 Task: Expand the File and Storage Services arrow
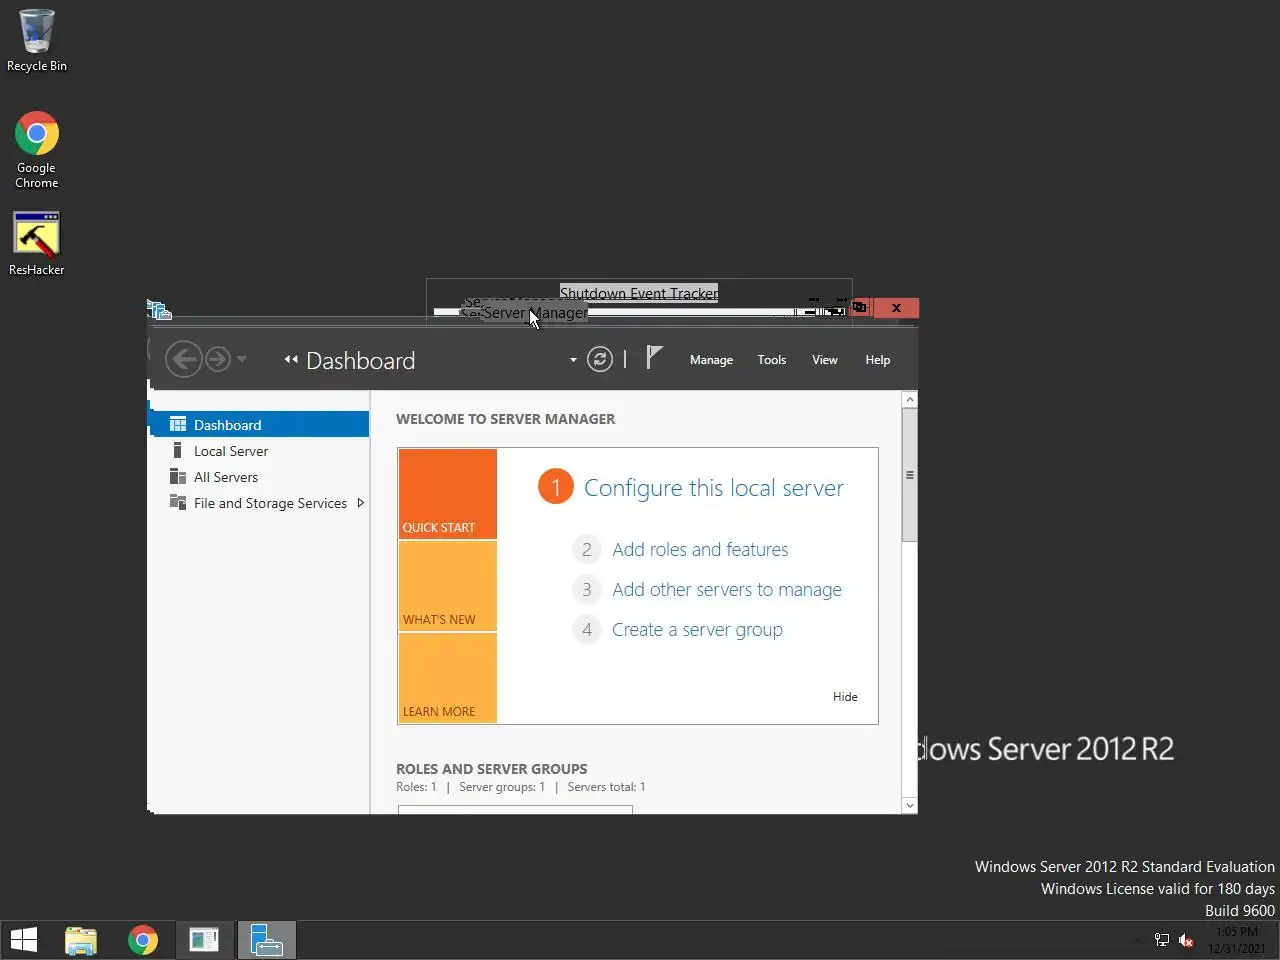360,503
